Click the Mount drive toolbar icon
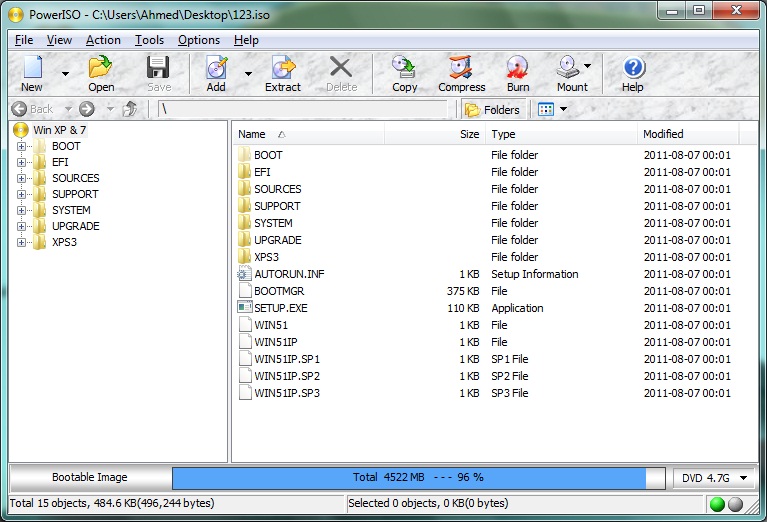 coord(568,67)
